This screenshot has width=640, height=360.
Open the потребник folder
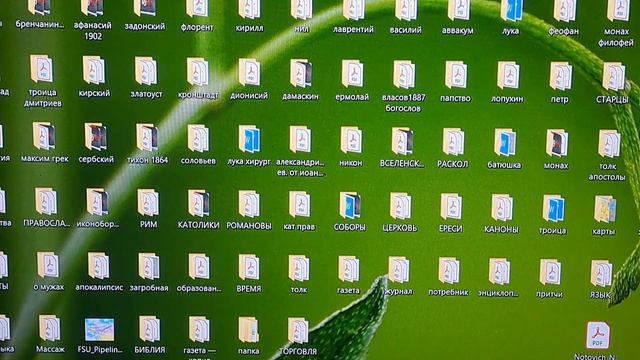click(x=449, y=271)
